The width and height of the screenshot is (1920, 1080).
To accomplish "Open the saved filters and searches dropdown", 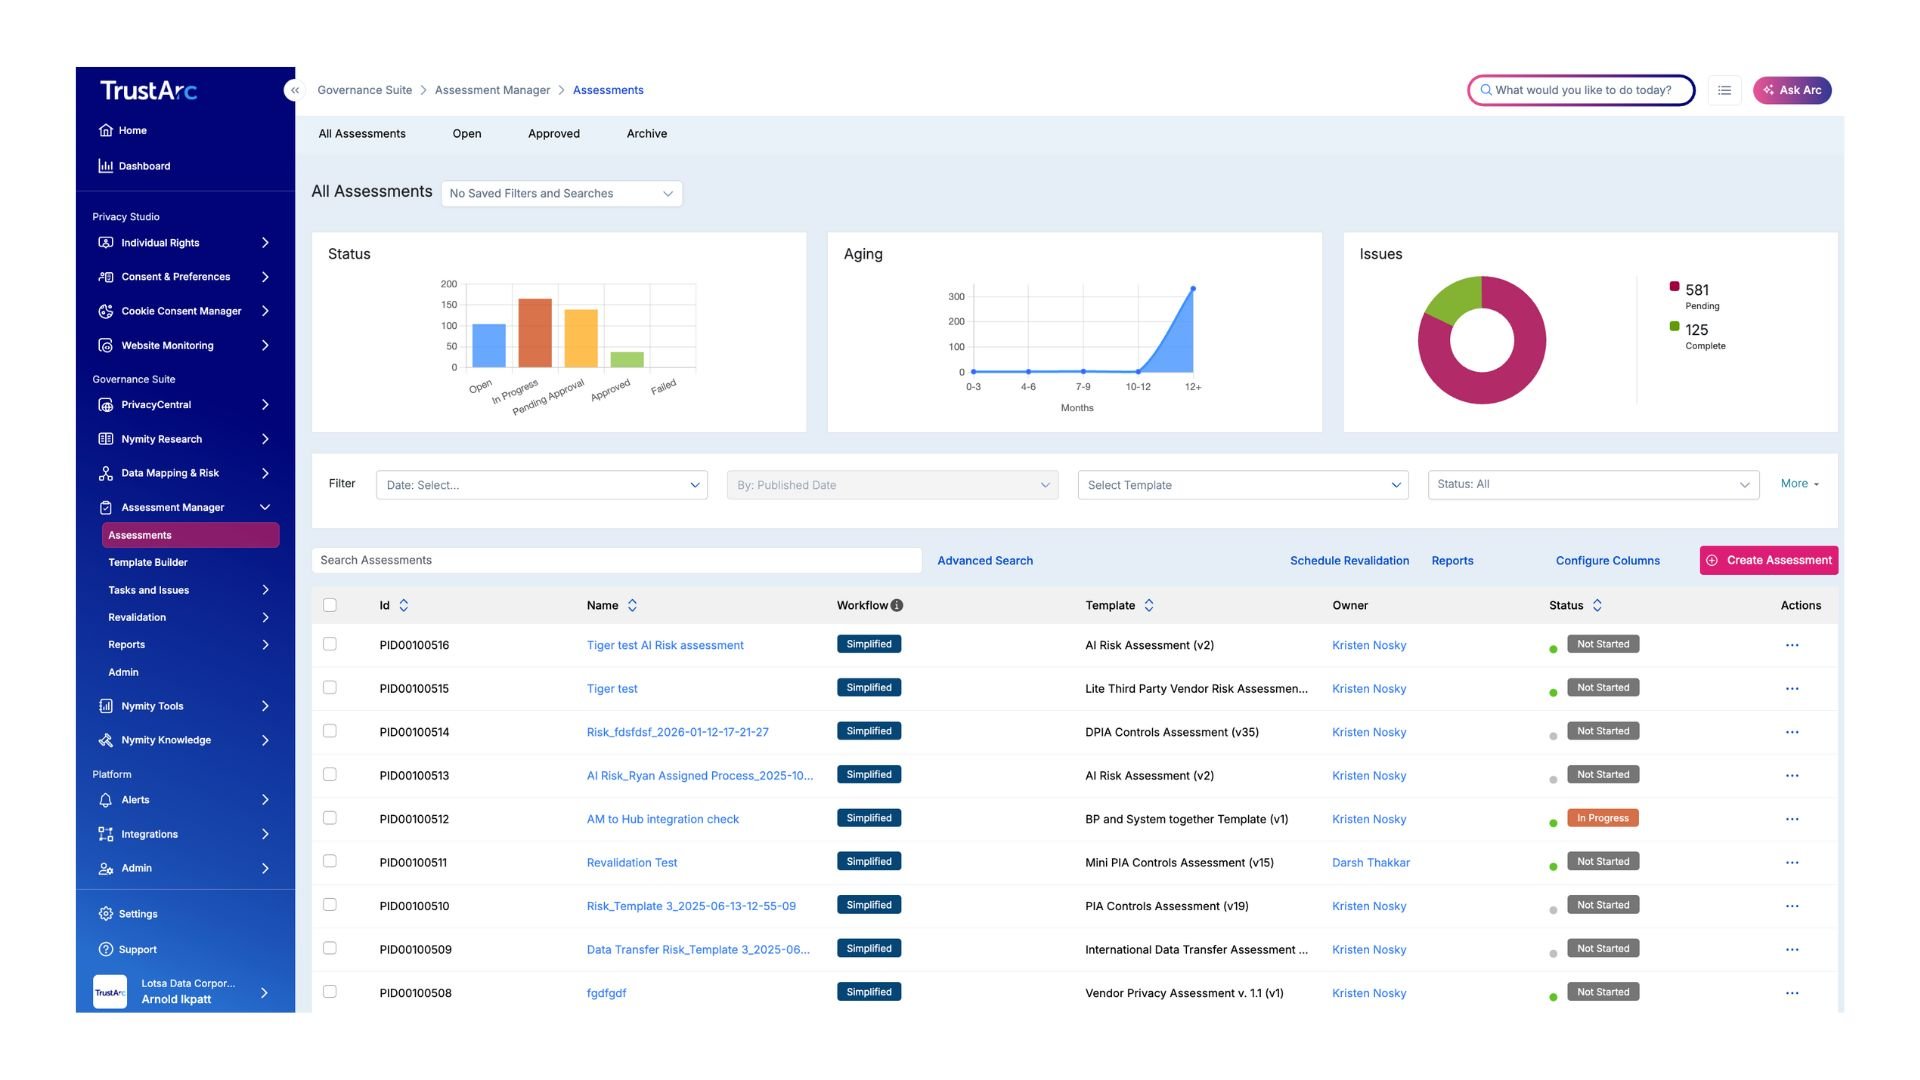I will pos(561,194).
